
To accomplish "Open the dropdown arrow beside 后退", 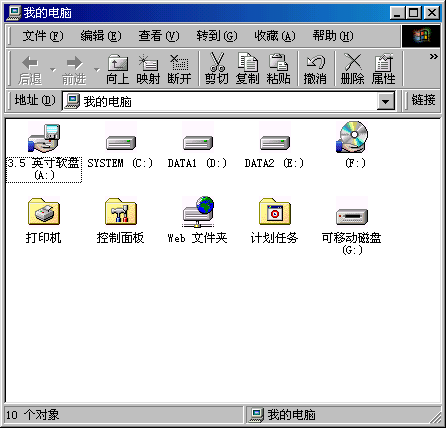I will coord(53,69).
